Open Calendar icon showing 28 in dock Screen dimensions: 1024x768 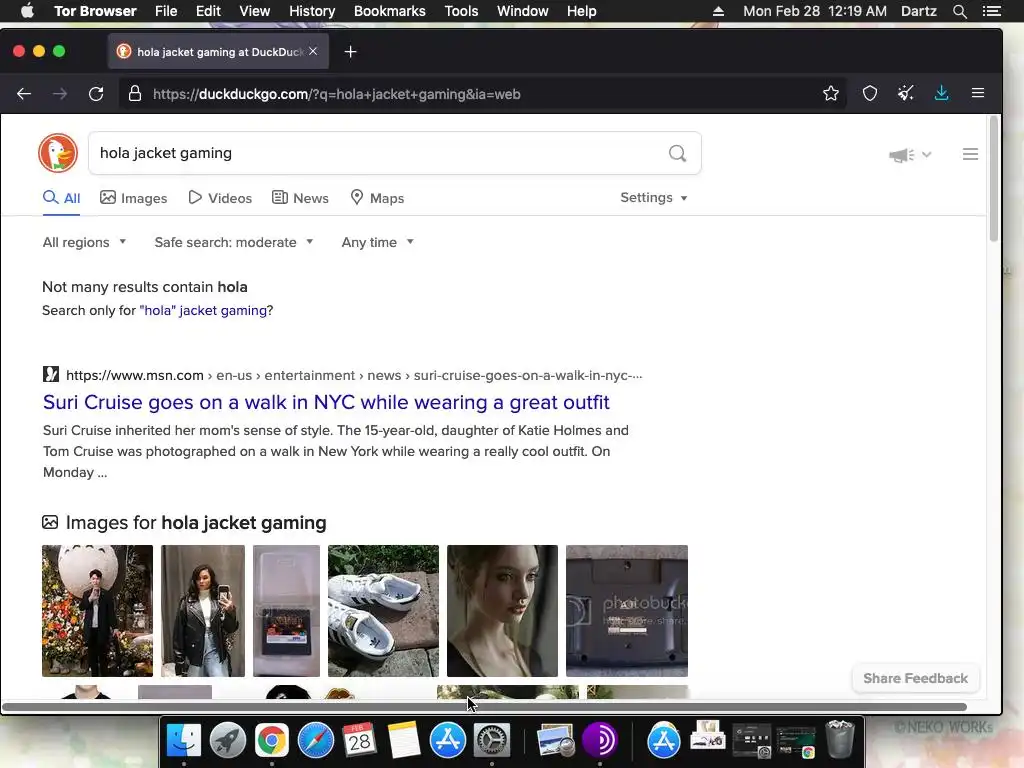[359, 740]
